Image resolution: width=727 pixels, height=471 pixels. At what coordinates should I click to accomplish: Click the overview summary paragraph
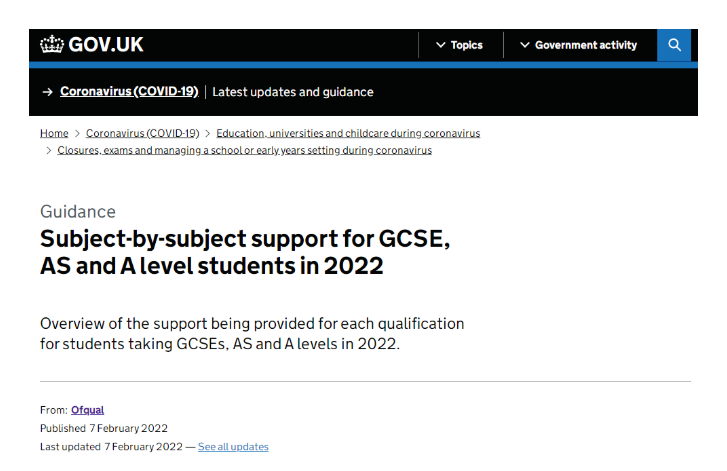pos(252,334)
